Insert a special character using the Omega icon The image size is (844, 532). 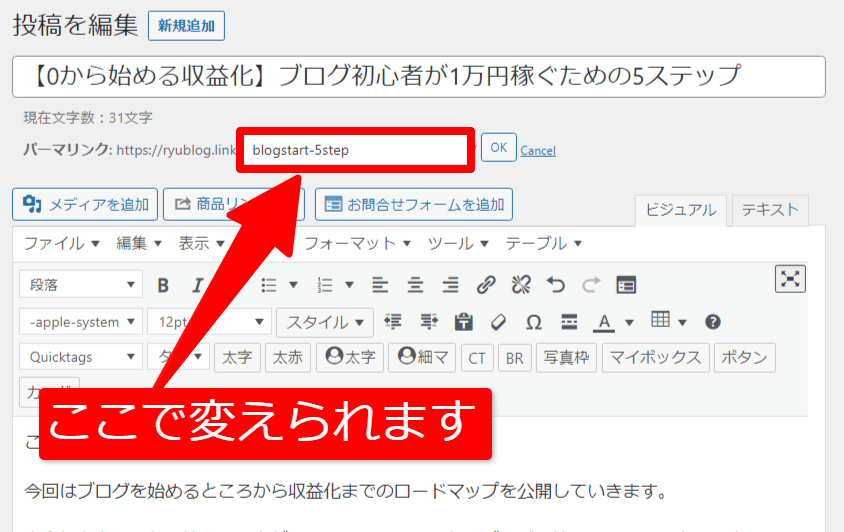(x=533, y=322)
